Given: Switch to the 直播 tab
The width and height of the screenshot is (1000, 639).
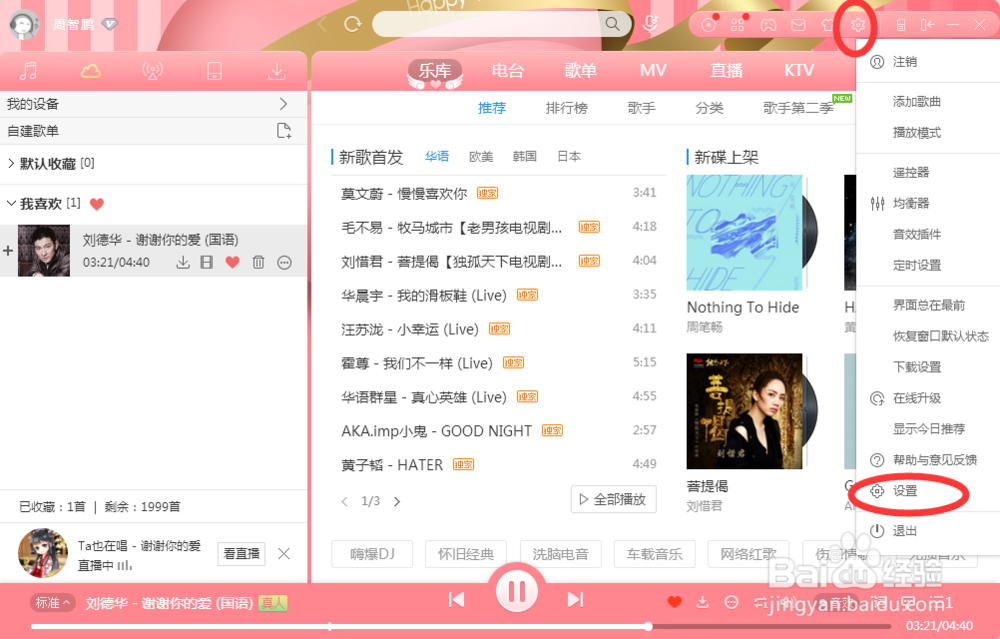Looking at the screenshot, I should (x=726, y=70).
